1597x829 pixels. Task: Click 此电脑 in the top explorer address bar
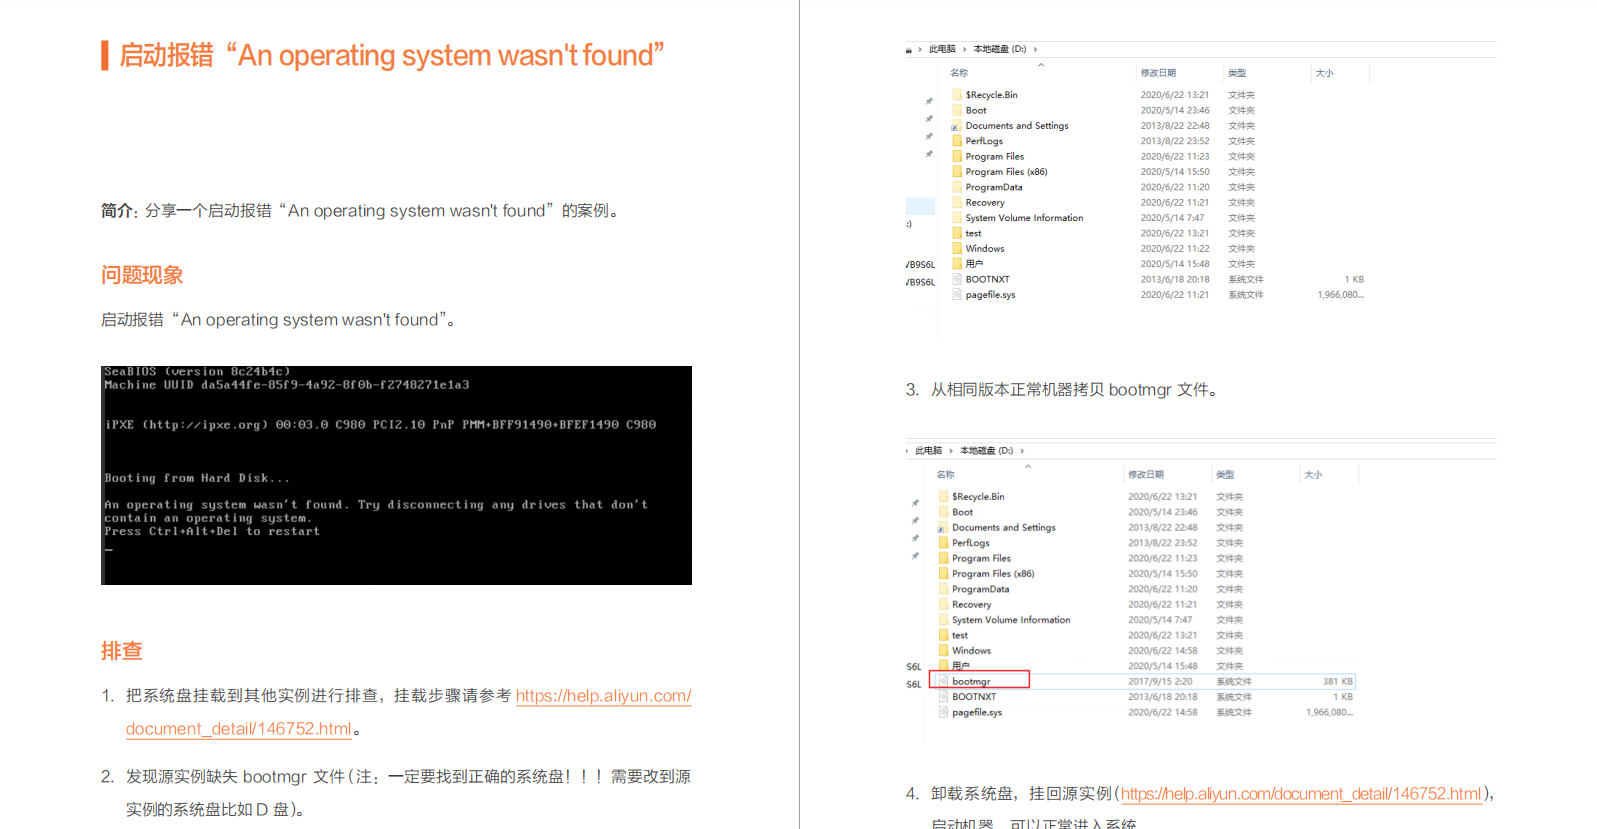tap(942, 49)
